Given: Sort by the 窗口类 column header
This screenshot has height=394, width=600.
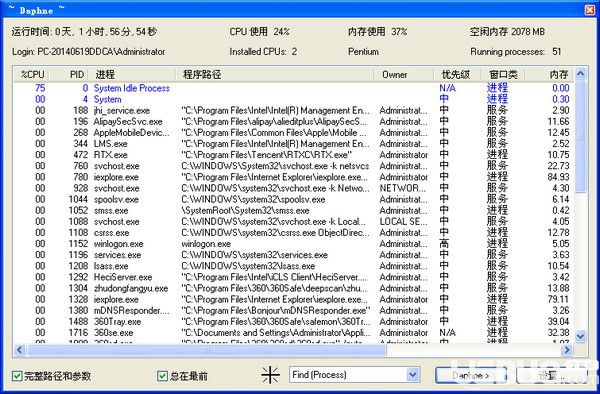Looking at the screenshot, I should tap(503, 75).
